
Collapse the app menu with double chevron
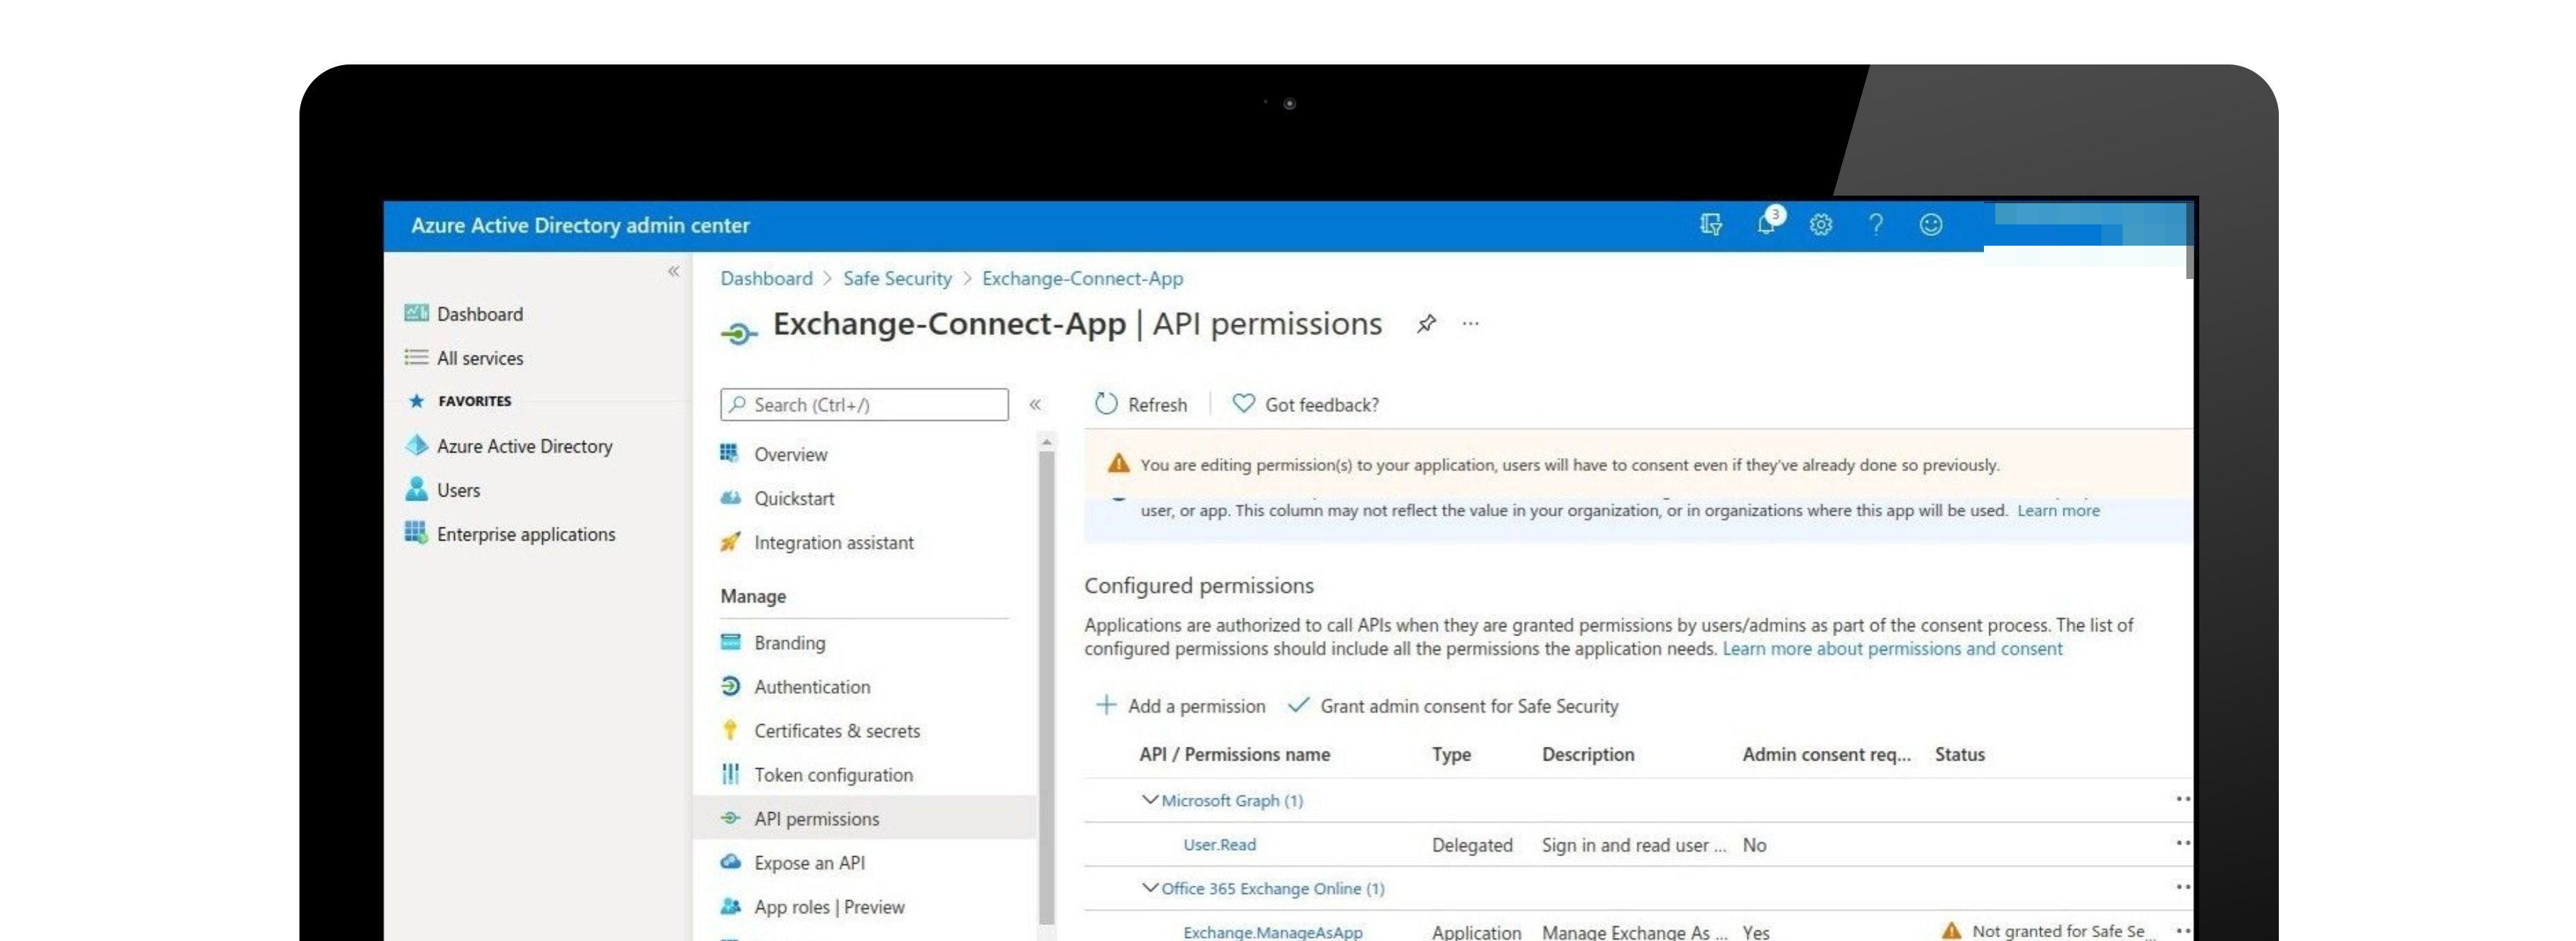pos(1035,404)
